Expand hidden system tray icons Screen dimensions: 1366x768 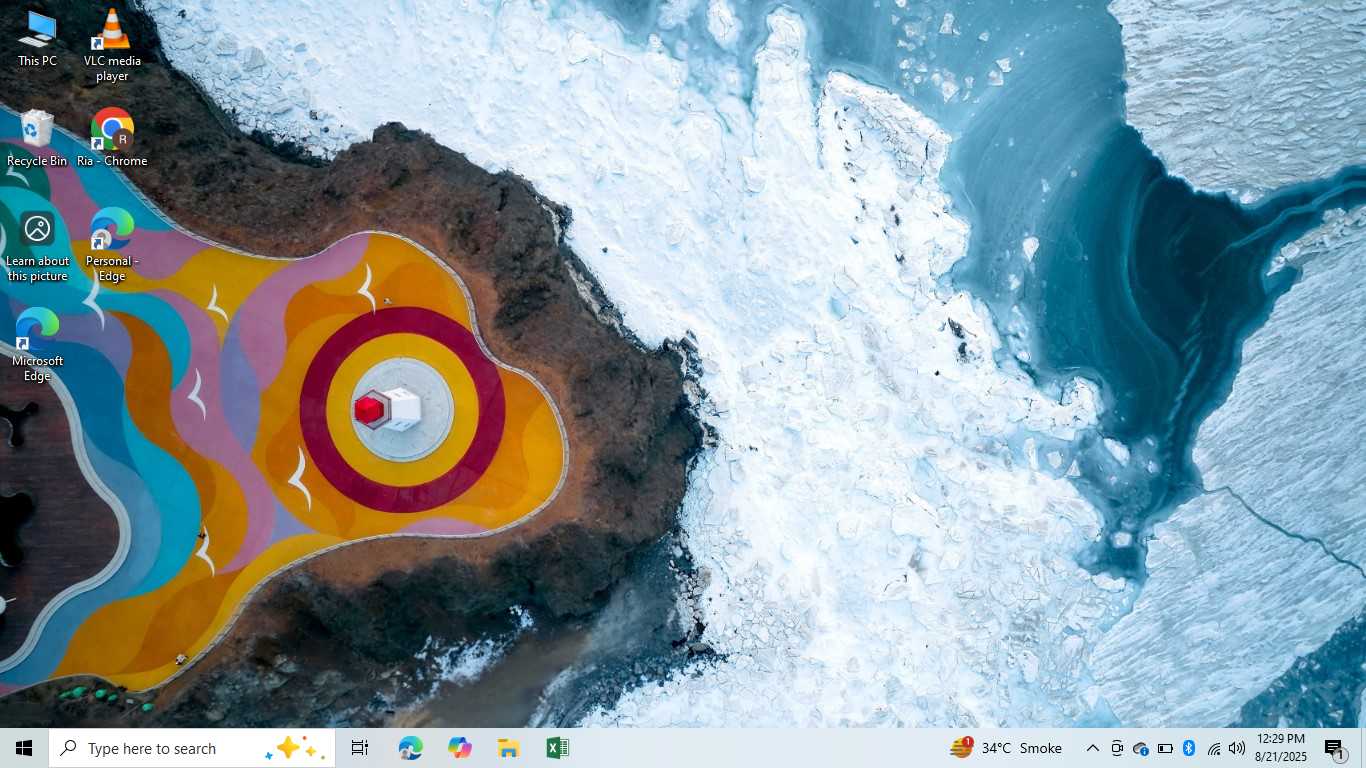pos(1092,748)
